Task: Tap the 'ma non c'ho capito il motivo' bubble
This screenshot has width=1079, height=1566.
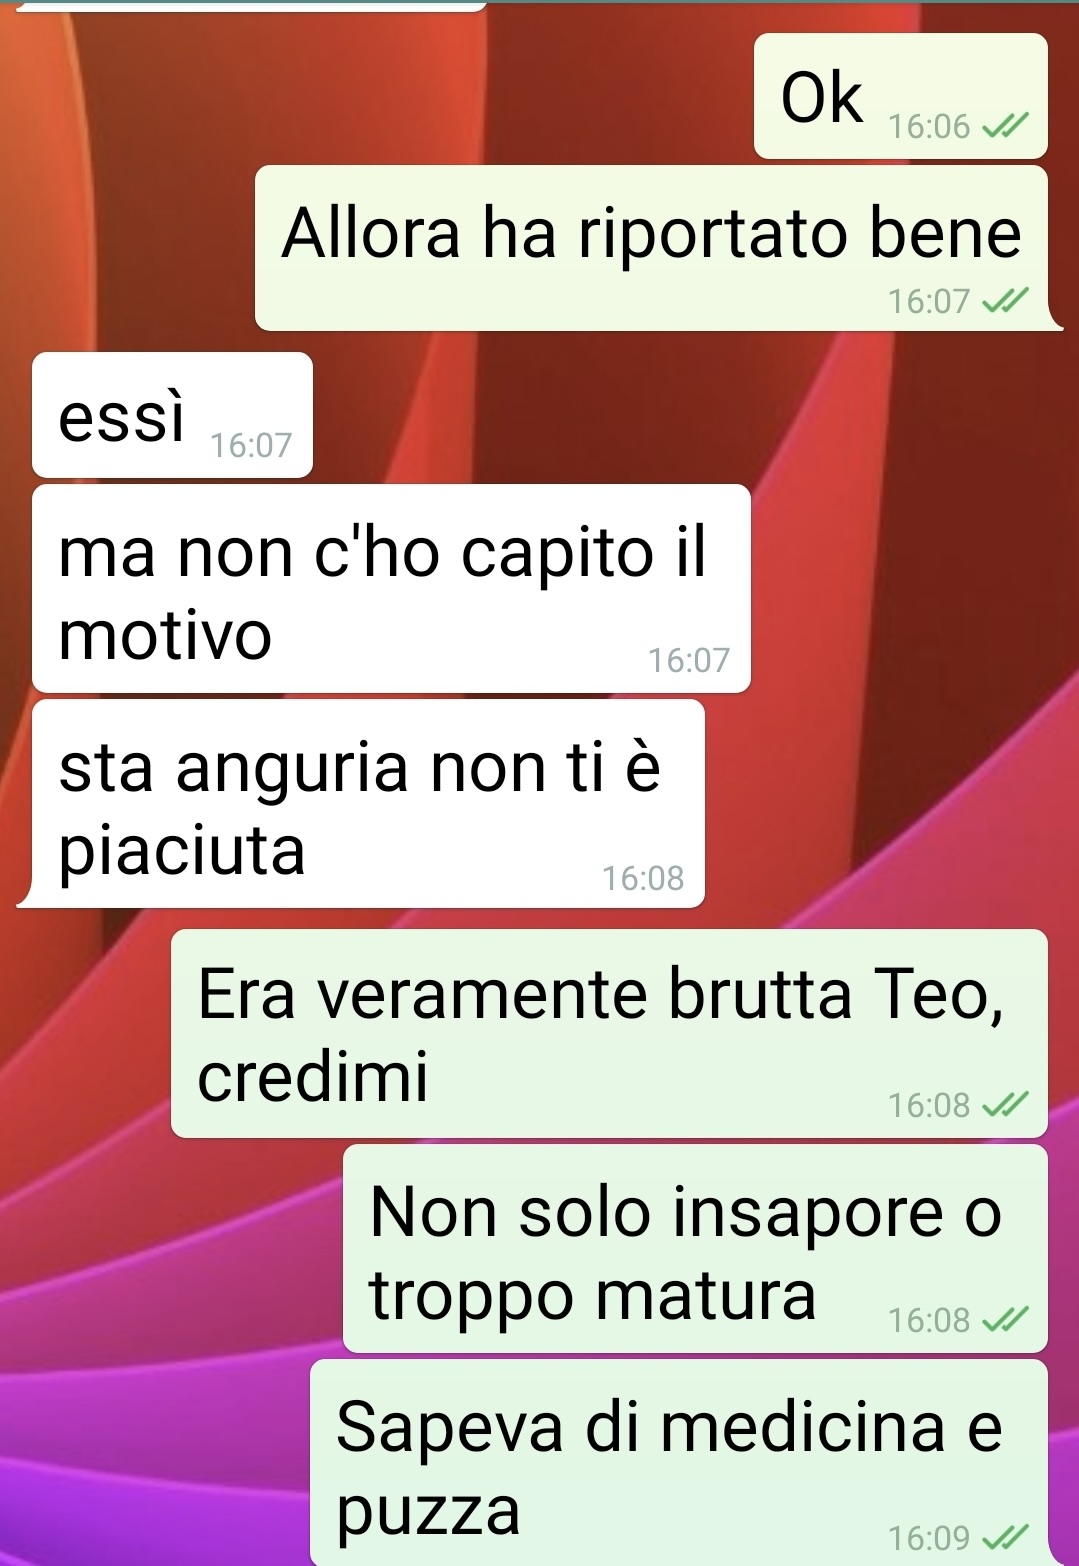Action: [x=391, y=589]
